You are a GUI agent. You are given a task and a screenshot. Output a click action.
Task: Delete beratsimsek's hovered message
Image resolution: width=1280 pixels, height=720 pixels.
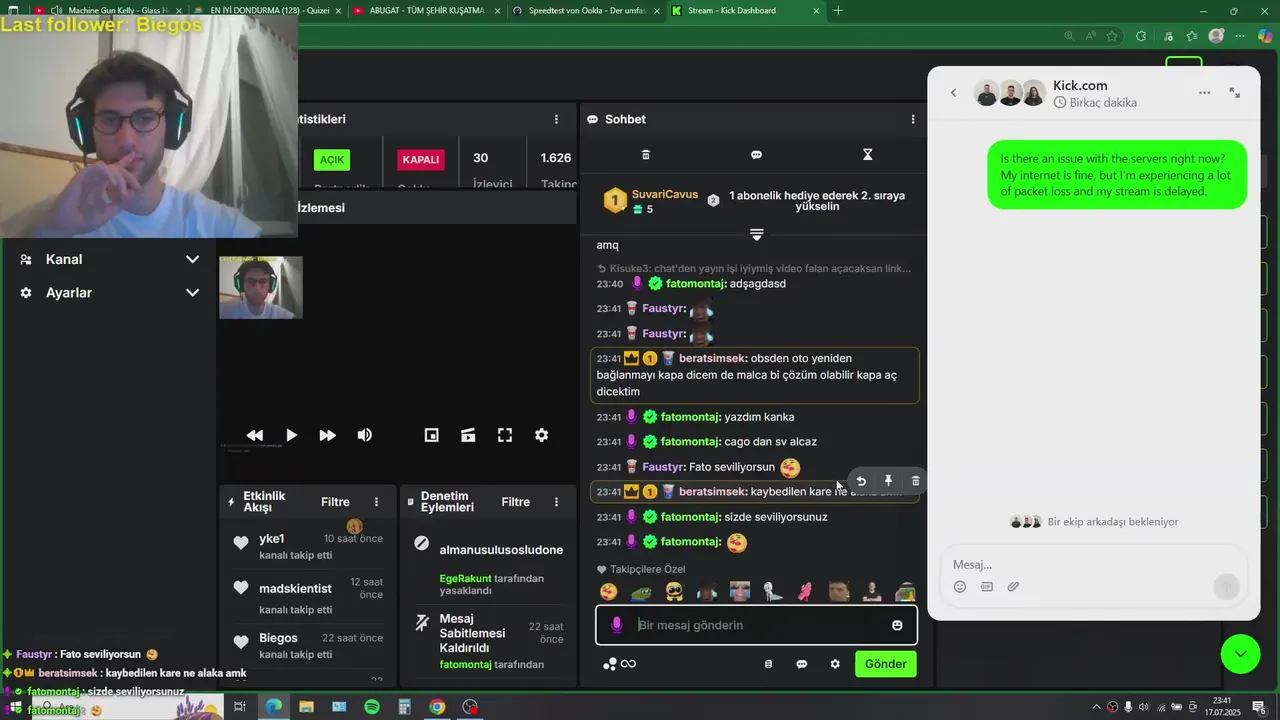coord(915,481)
